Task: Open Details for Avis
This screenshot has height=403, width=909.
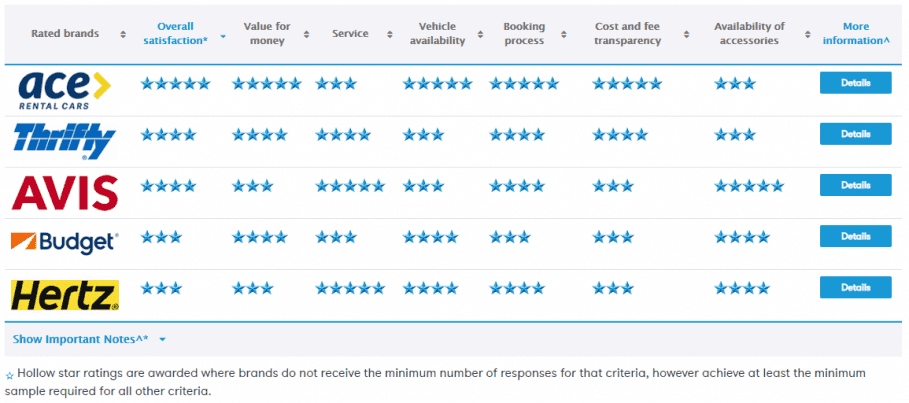Action: (x=855, y=185)
